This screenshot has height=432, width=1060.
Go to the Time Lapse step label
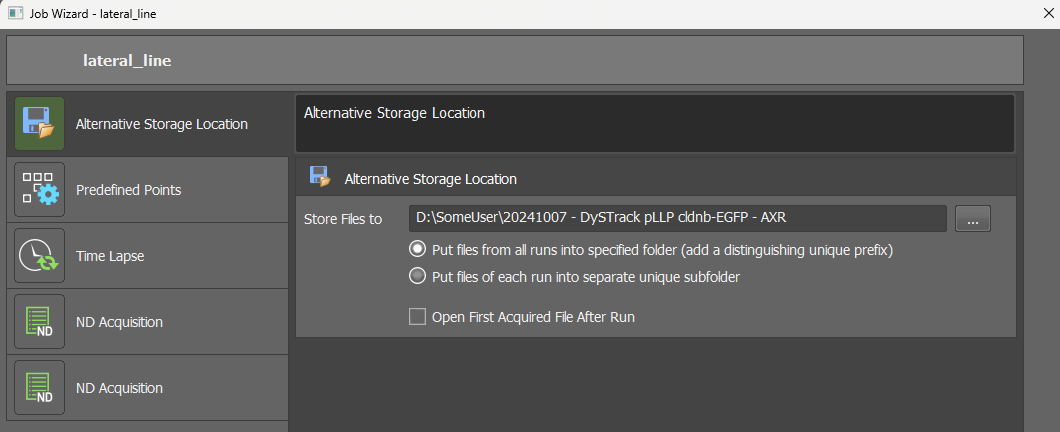pyautogui.click(x=110, y=256)
